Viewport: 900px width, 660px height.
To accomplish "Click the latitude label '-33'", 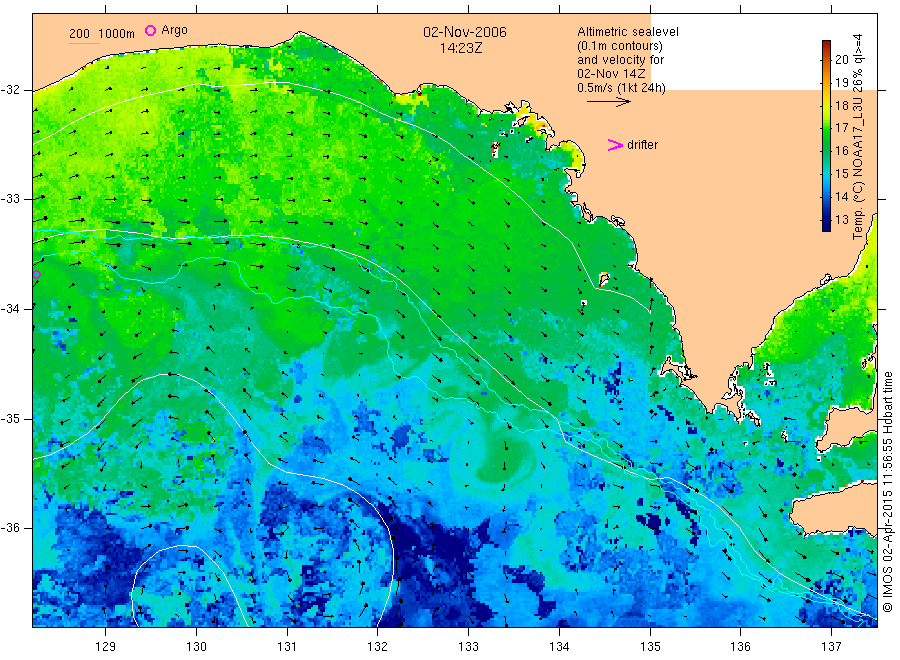I will 10,199.
